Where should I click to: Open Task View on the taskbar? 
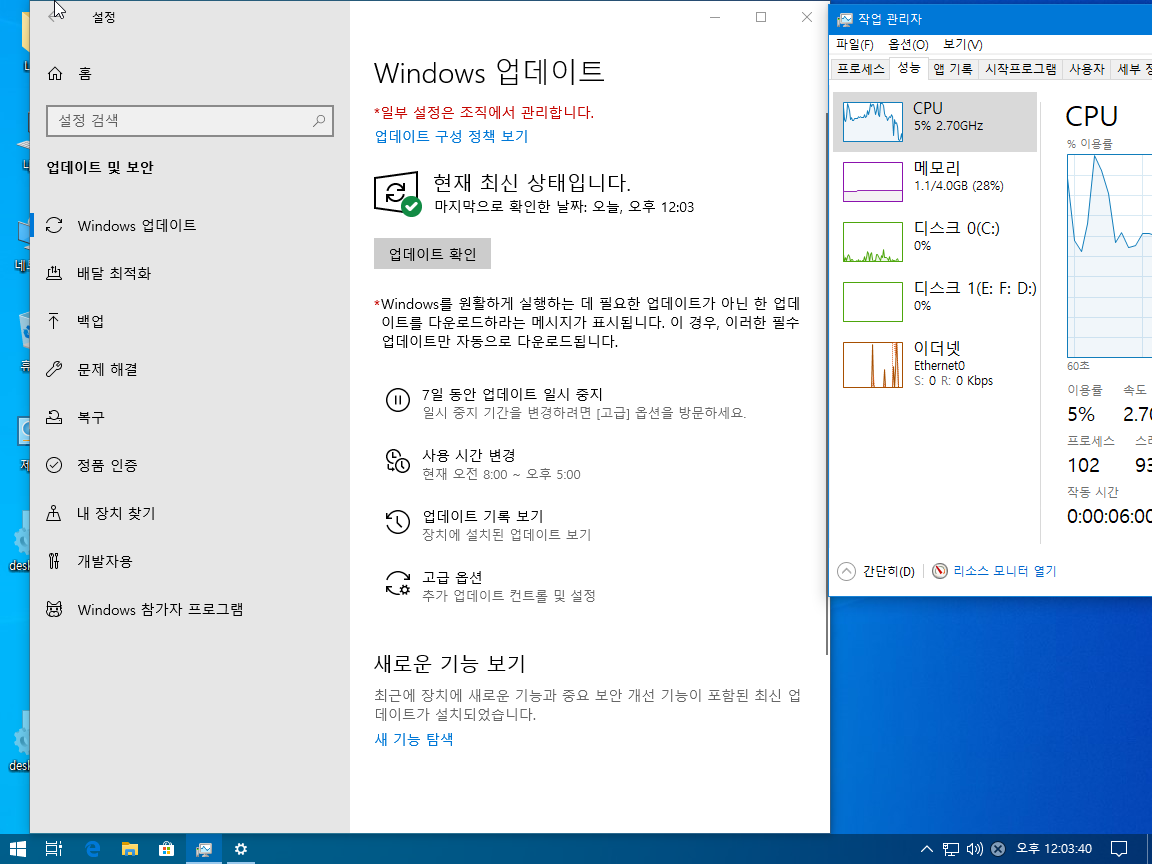54,849
